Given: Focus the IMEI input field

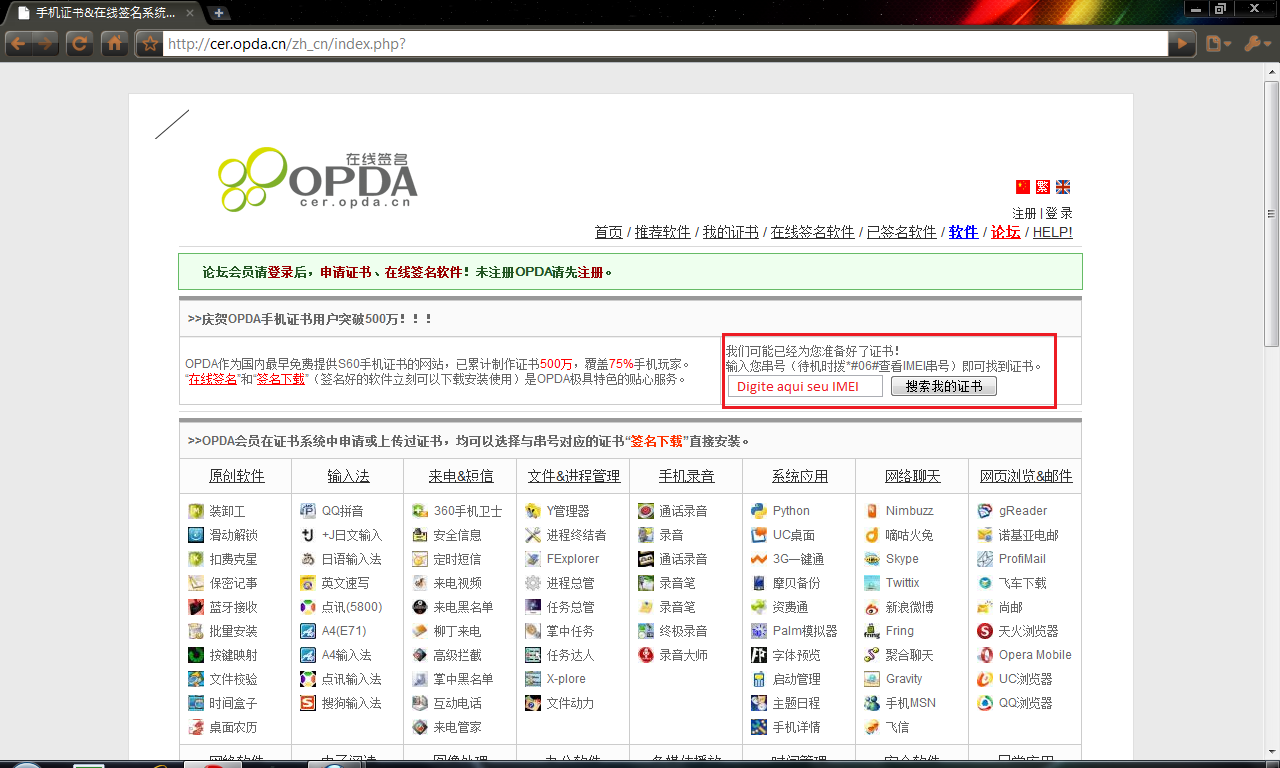Looking at the screenshot, I should (805, 386).
